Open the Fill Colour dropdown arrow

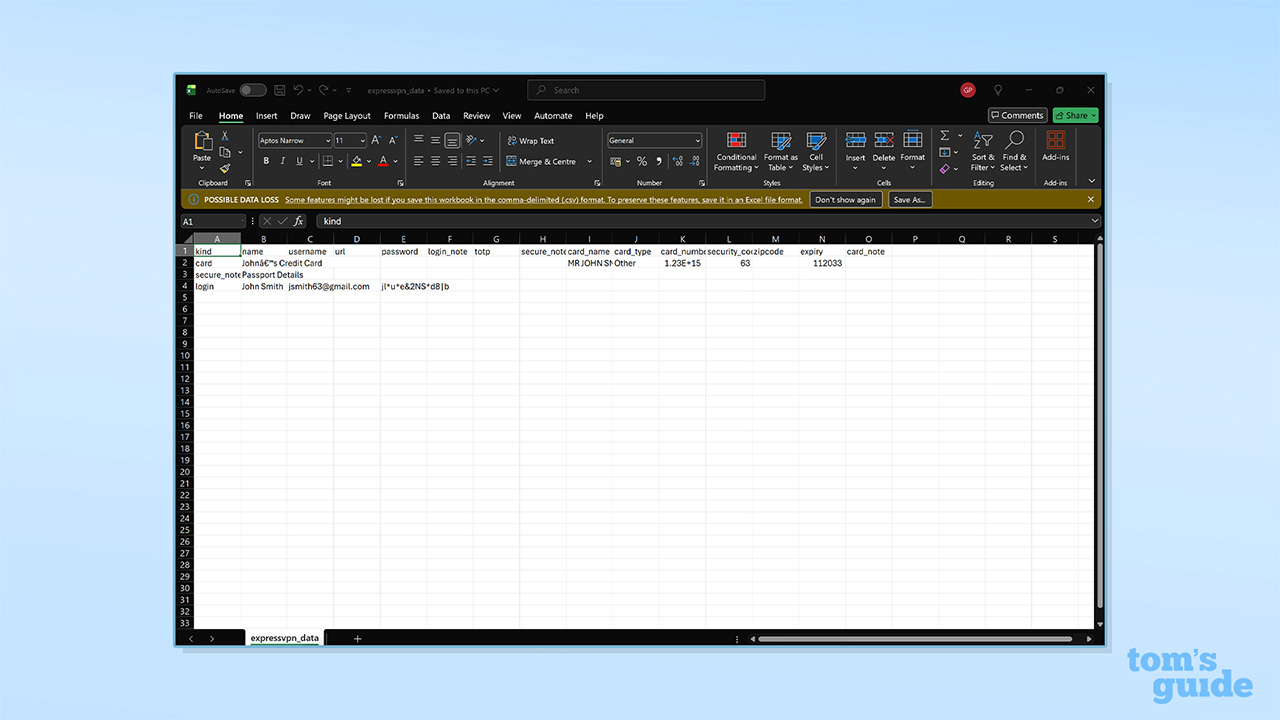tap(368, 161)
